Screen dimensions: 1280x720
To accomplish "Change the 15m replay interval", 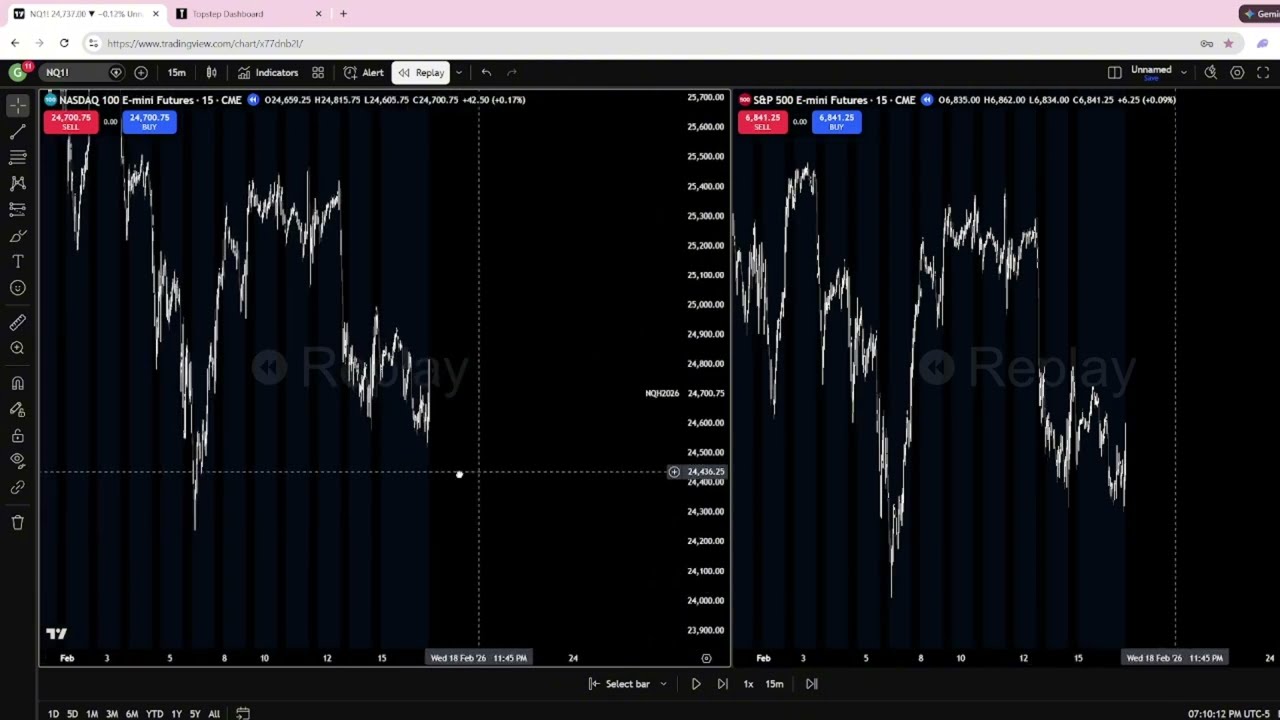I will 774,684.
